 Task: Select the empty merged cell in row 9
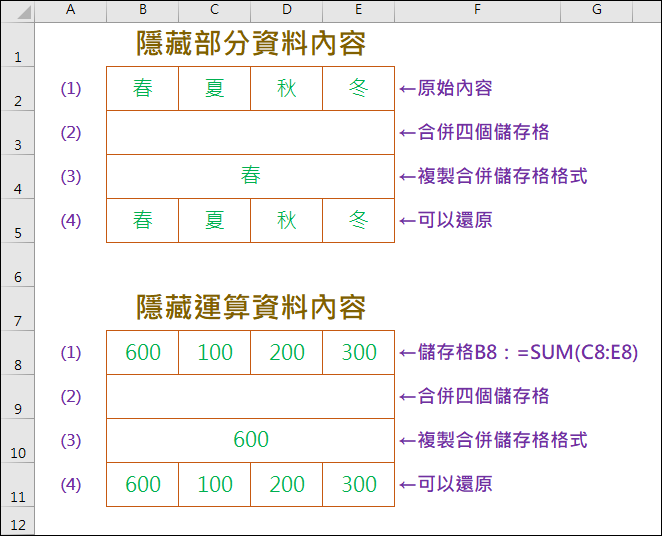pos(250,397)
